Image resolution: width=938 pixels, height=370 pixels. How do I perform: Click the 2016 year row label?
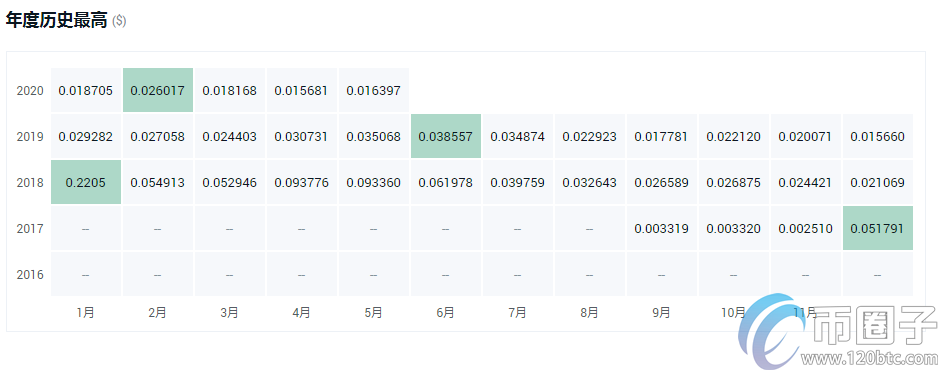[x=30, y=275]
